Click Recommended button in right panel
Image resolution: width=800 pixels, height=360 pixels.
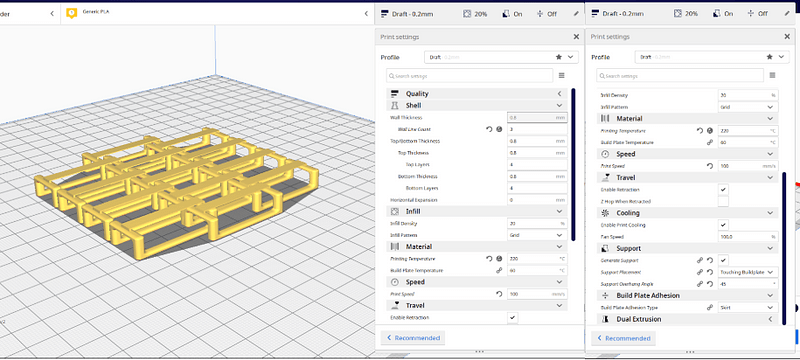[623, 338]
